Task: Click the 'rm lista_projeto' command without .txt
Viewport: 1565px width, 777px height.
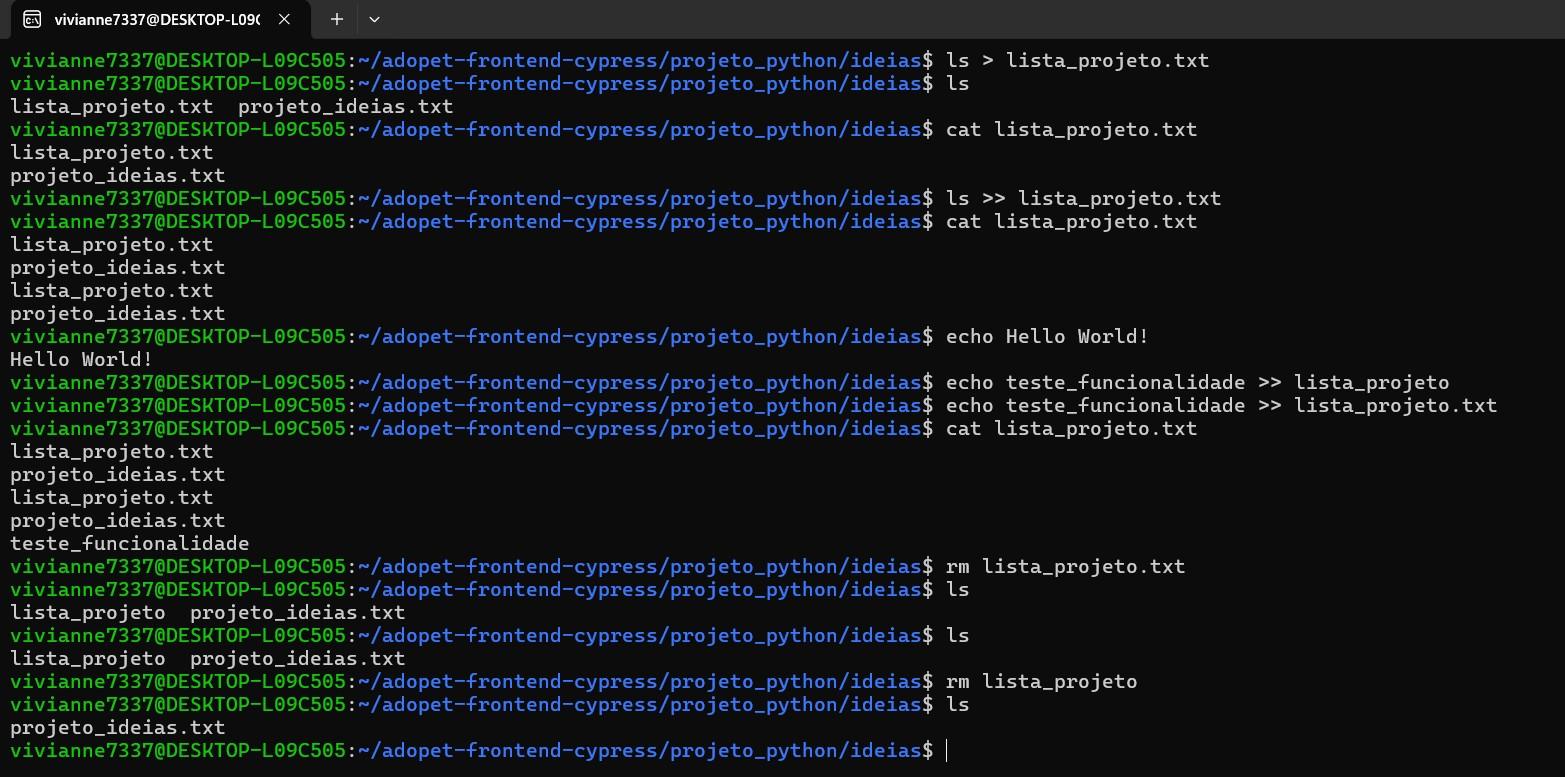Action: pos(1041,681)
